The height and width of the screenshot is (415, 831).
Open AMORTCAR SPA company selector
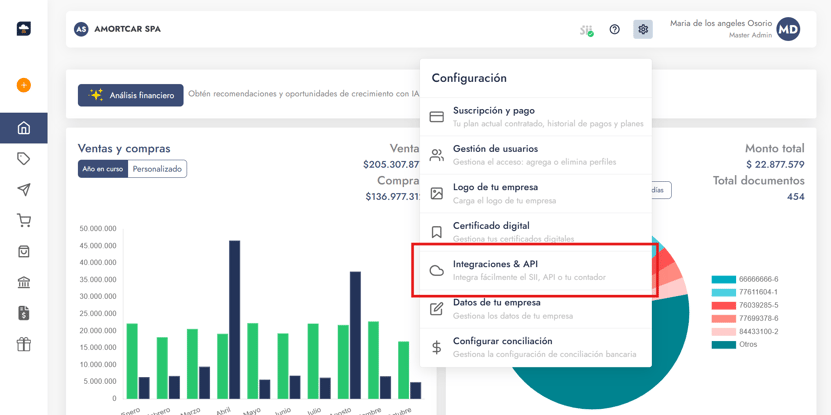coord(118,30)
